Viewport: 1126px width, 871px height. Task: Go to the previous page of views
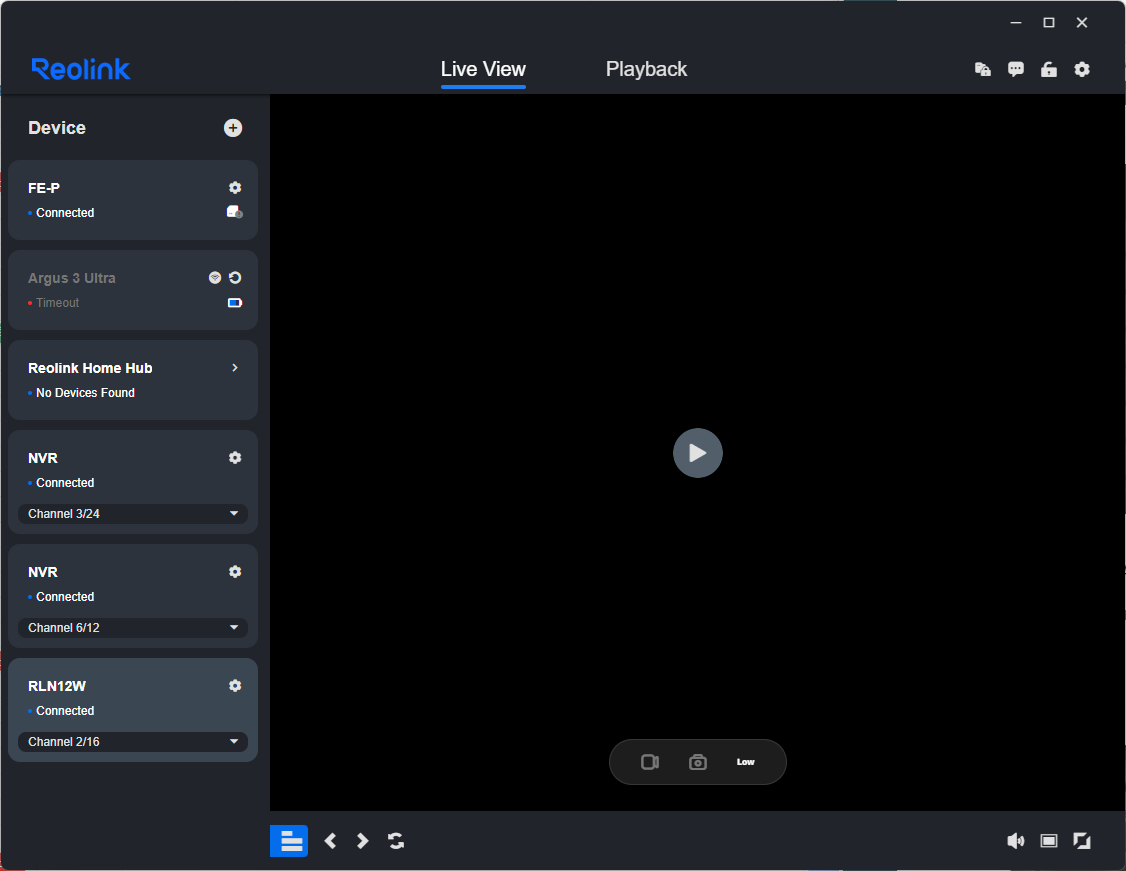330,841
